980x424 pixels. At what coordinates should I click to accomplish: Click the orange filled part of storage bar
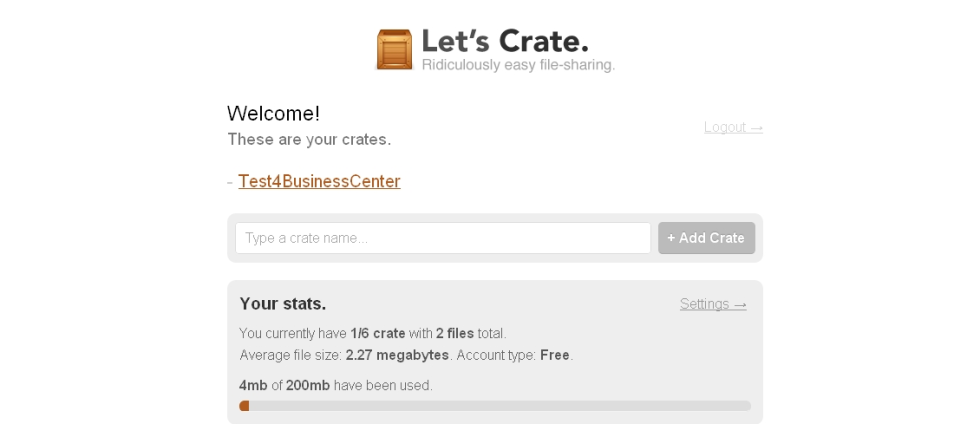(x=244, y=406)
